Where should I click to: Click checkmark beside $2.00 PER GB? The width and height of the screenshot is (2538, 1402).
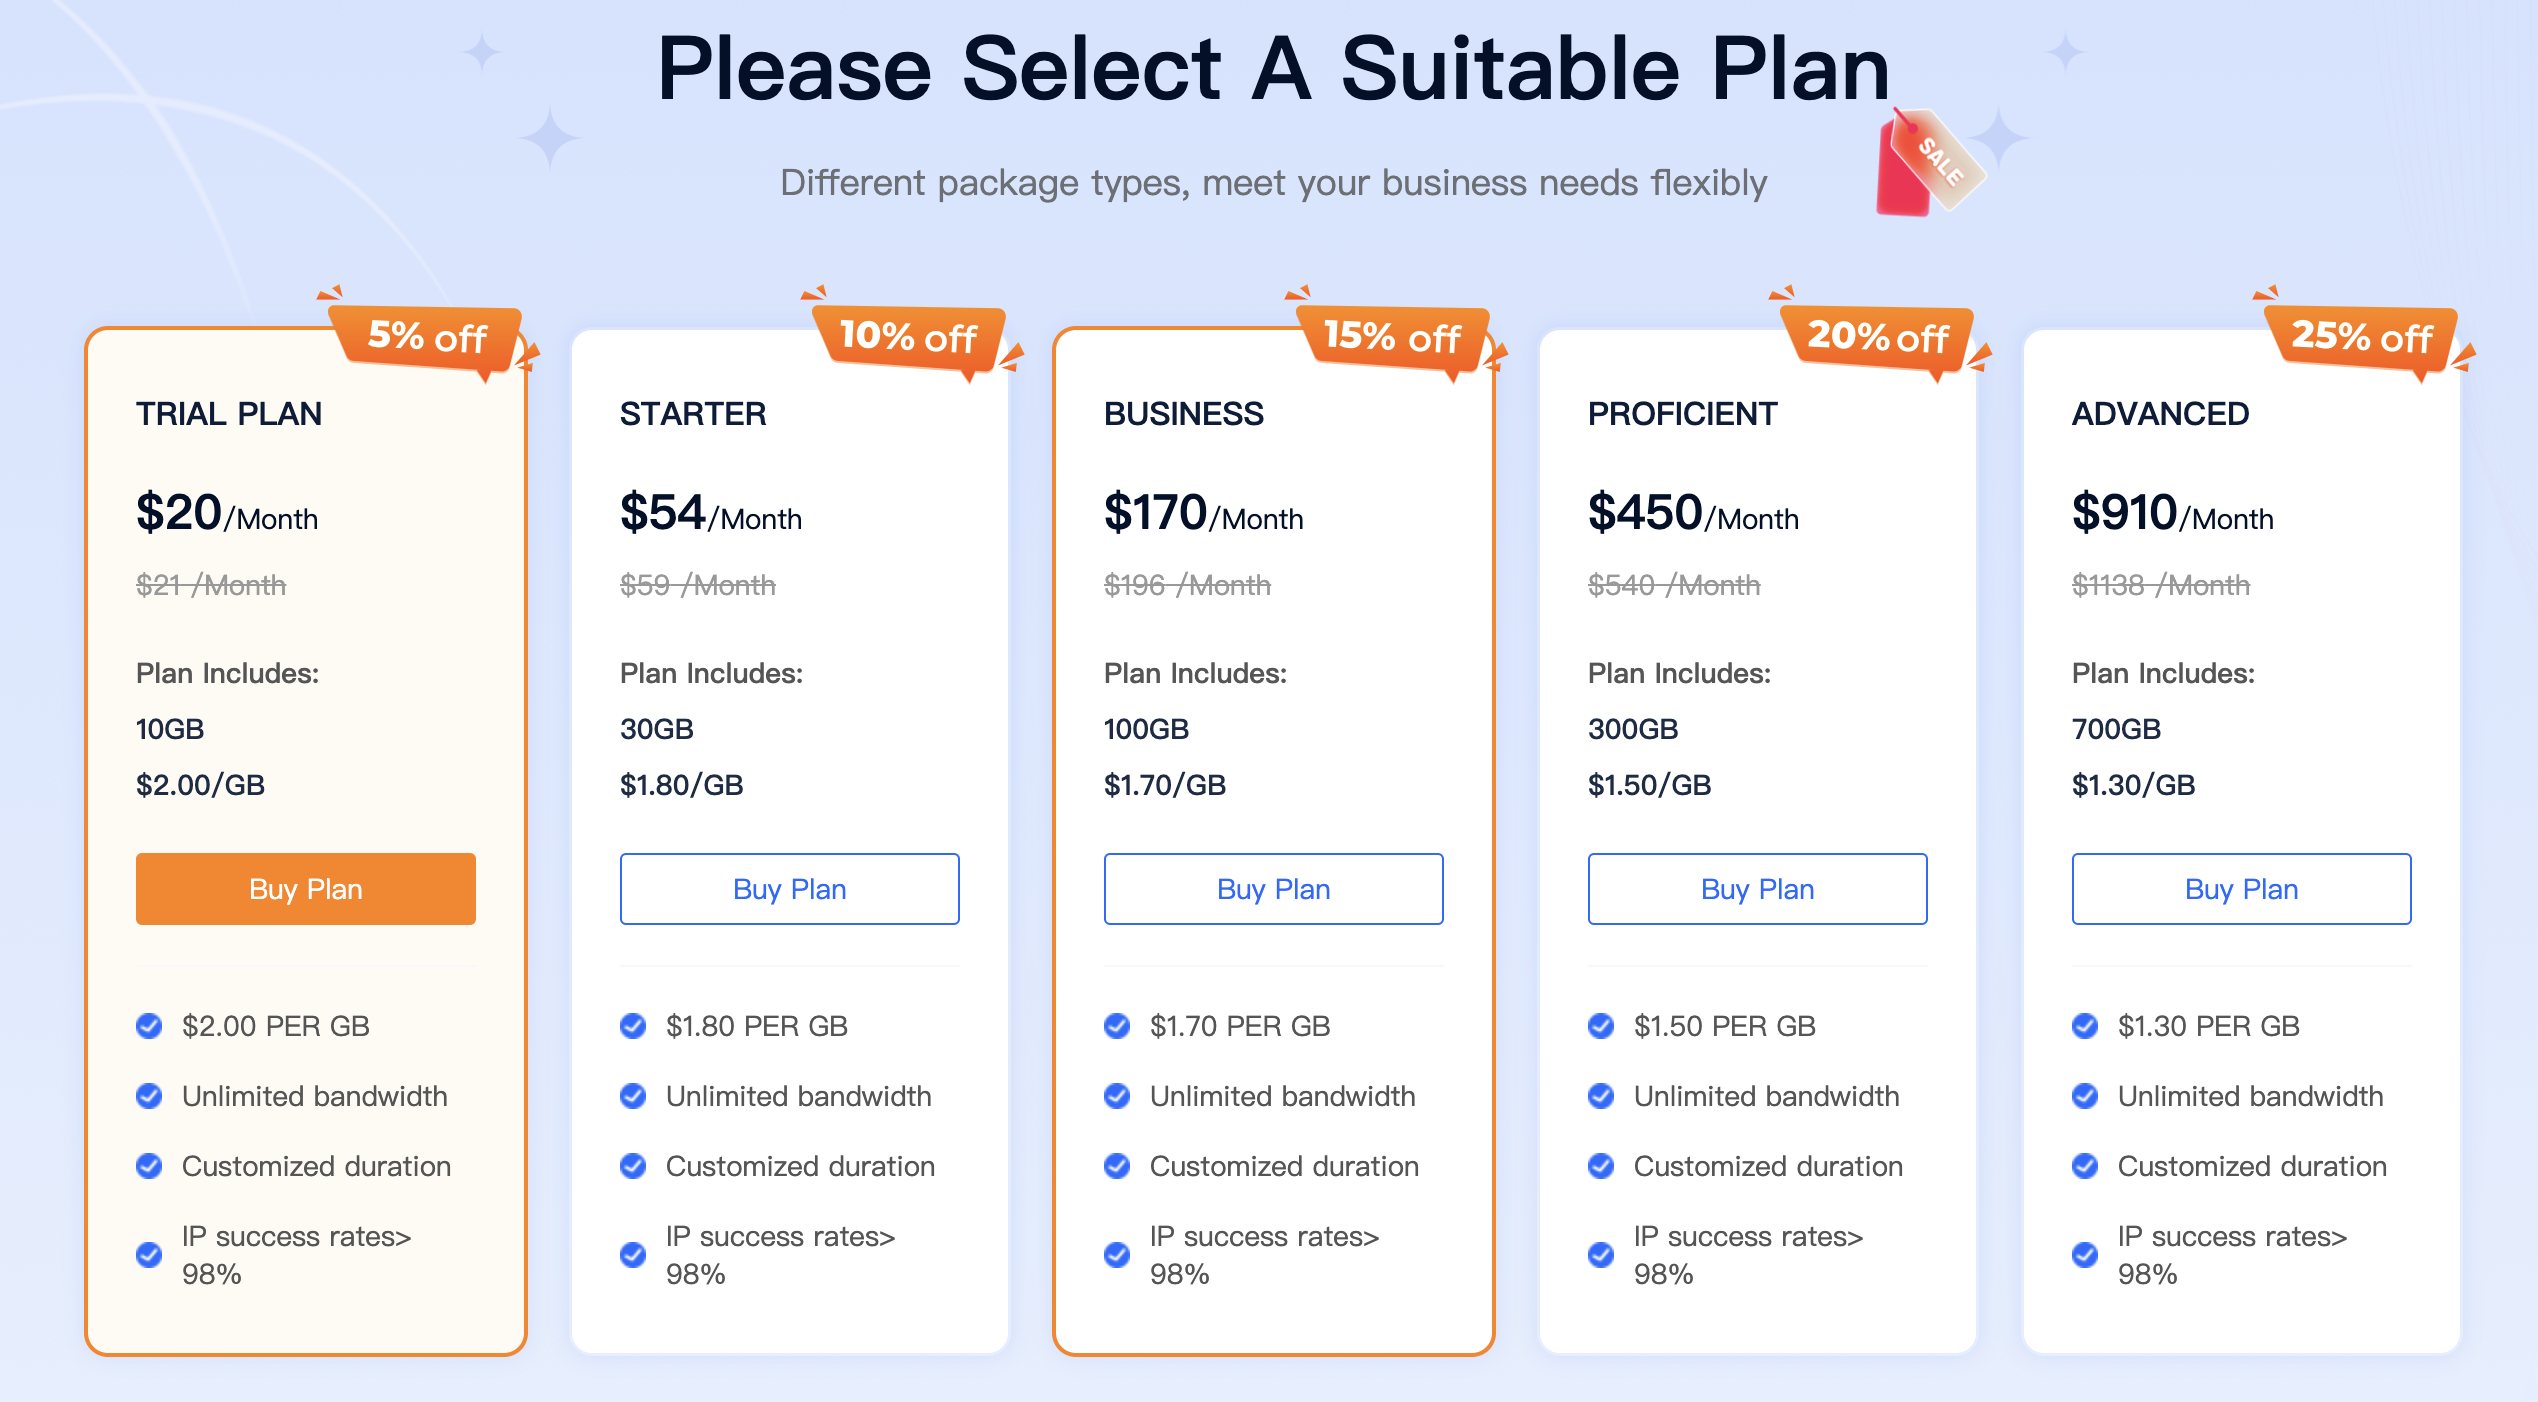click(149, 1026)
